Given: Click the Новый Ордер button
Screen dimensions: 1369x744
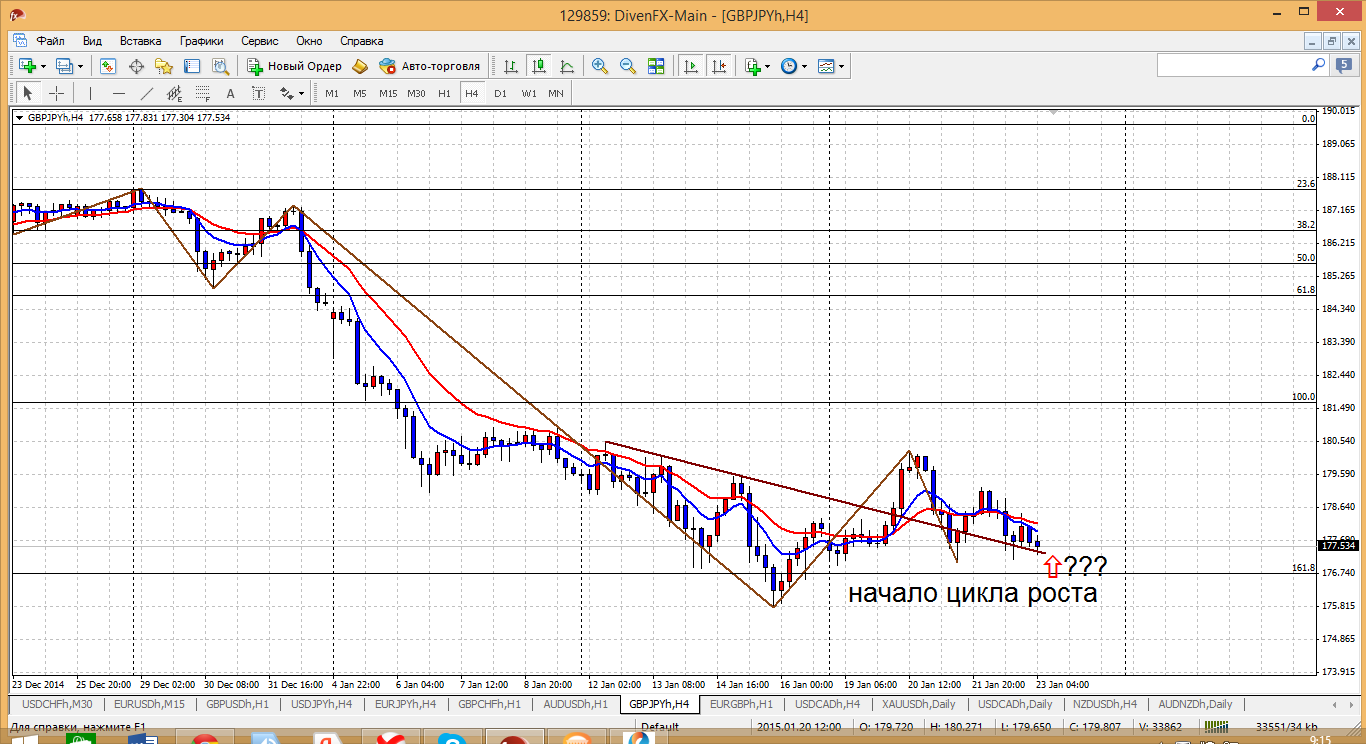Looking at the screenshot, I should pyautogui.click(x=295, y=66).
